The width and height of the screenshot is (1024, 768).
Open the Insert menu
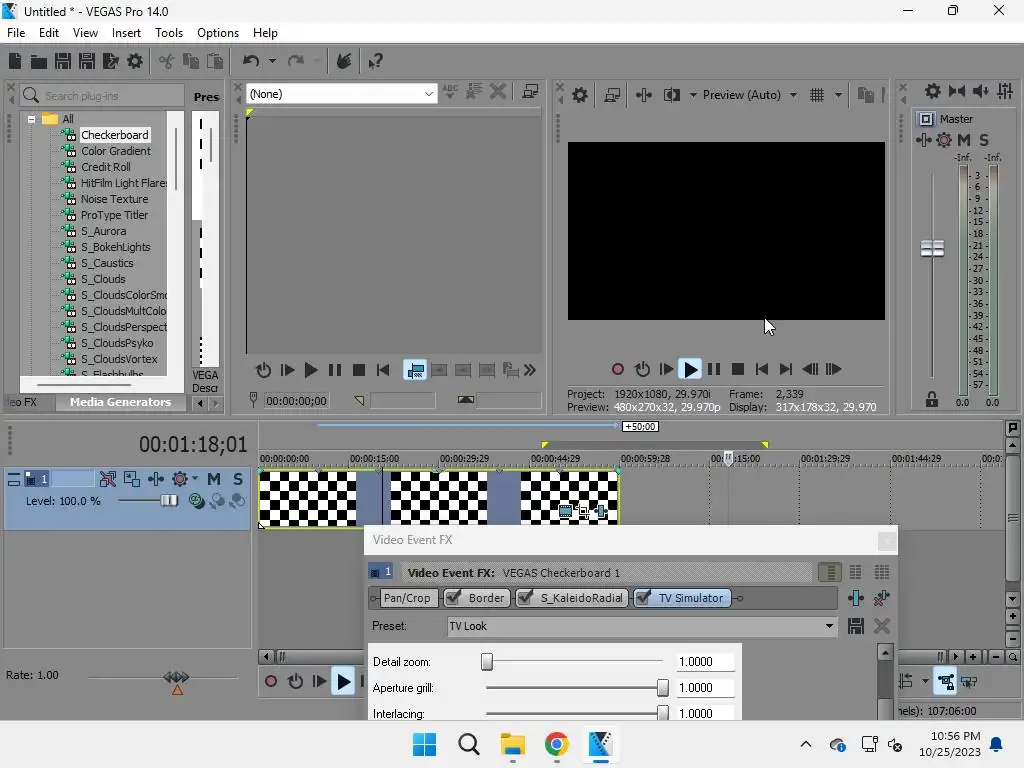tap(126, 33)
